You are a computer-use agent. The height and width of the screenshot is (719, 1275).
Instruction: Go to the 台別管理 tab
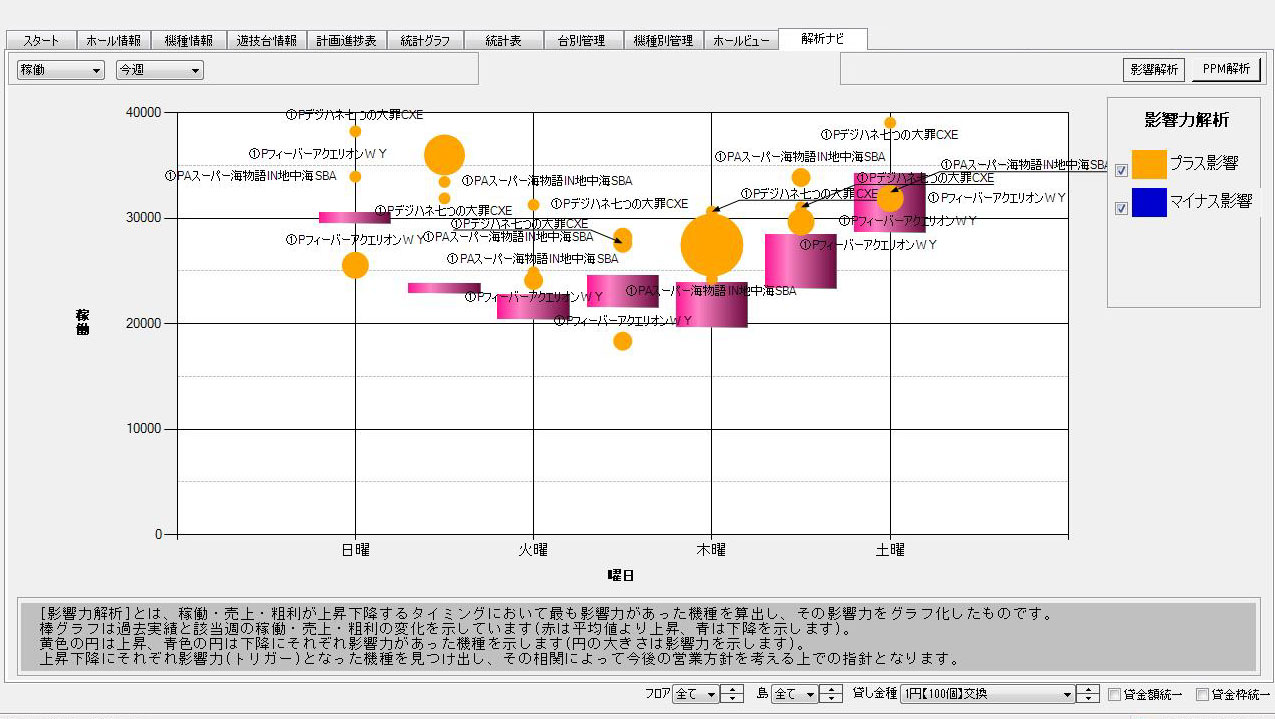[581, 41]
